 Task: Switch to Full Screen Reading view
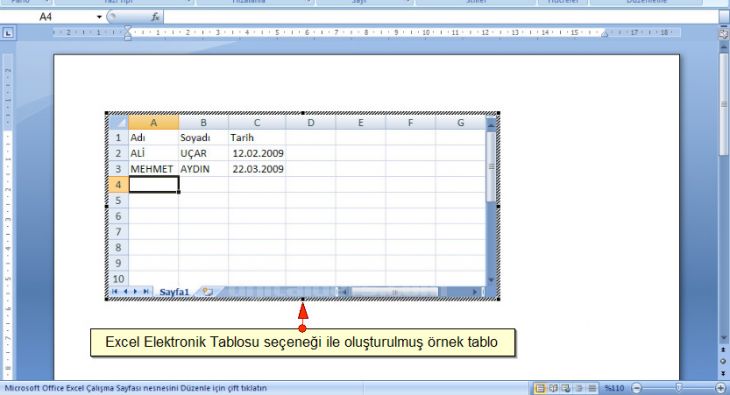point(553,388)
